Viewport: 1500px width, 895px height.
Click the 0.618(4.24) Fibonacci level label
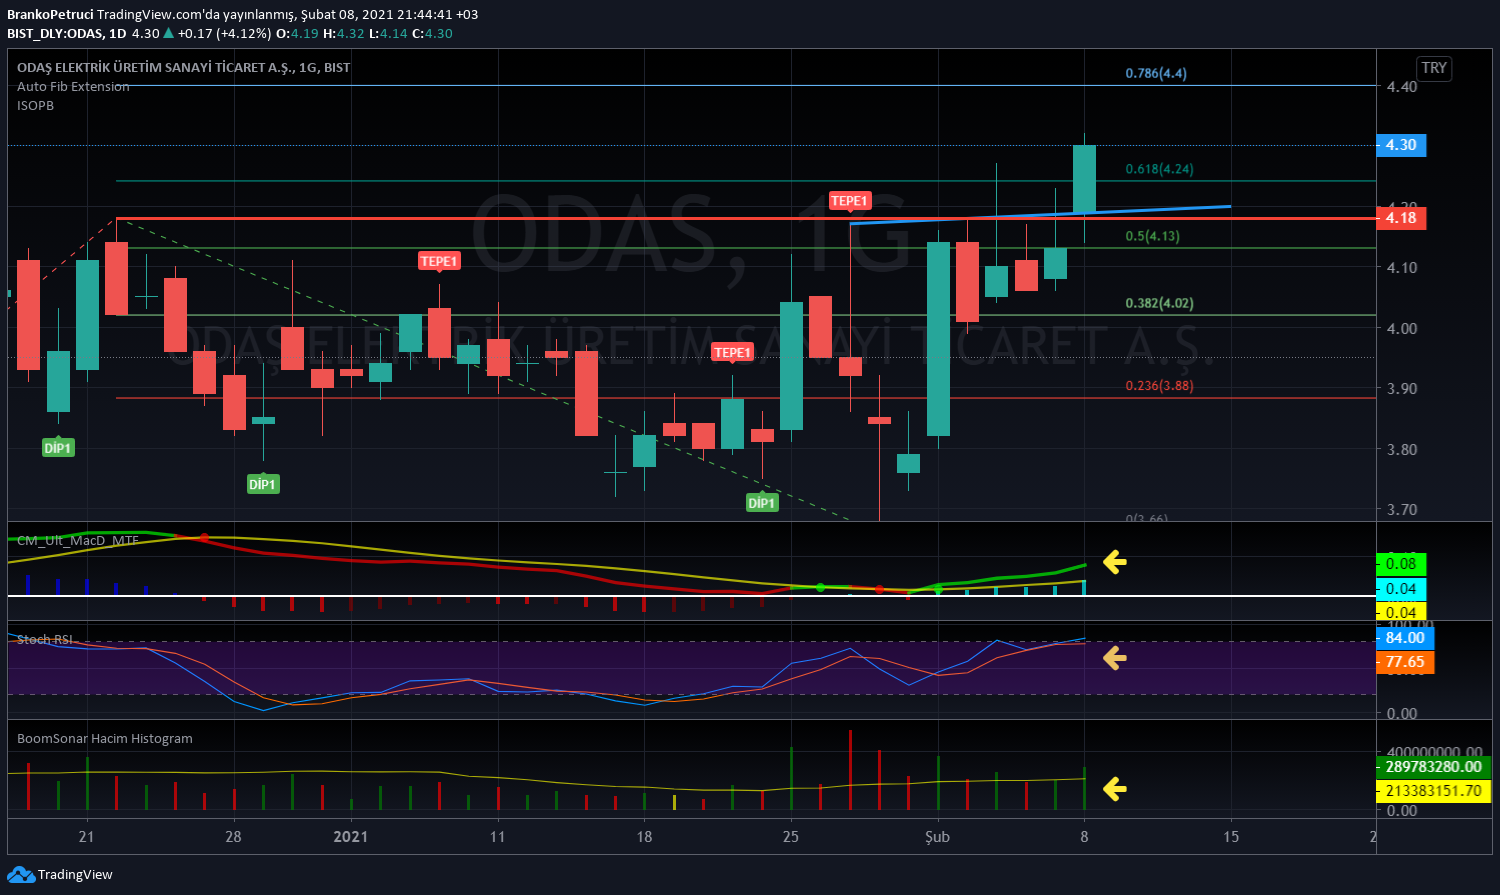point(1159,169)
